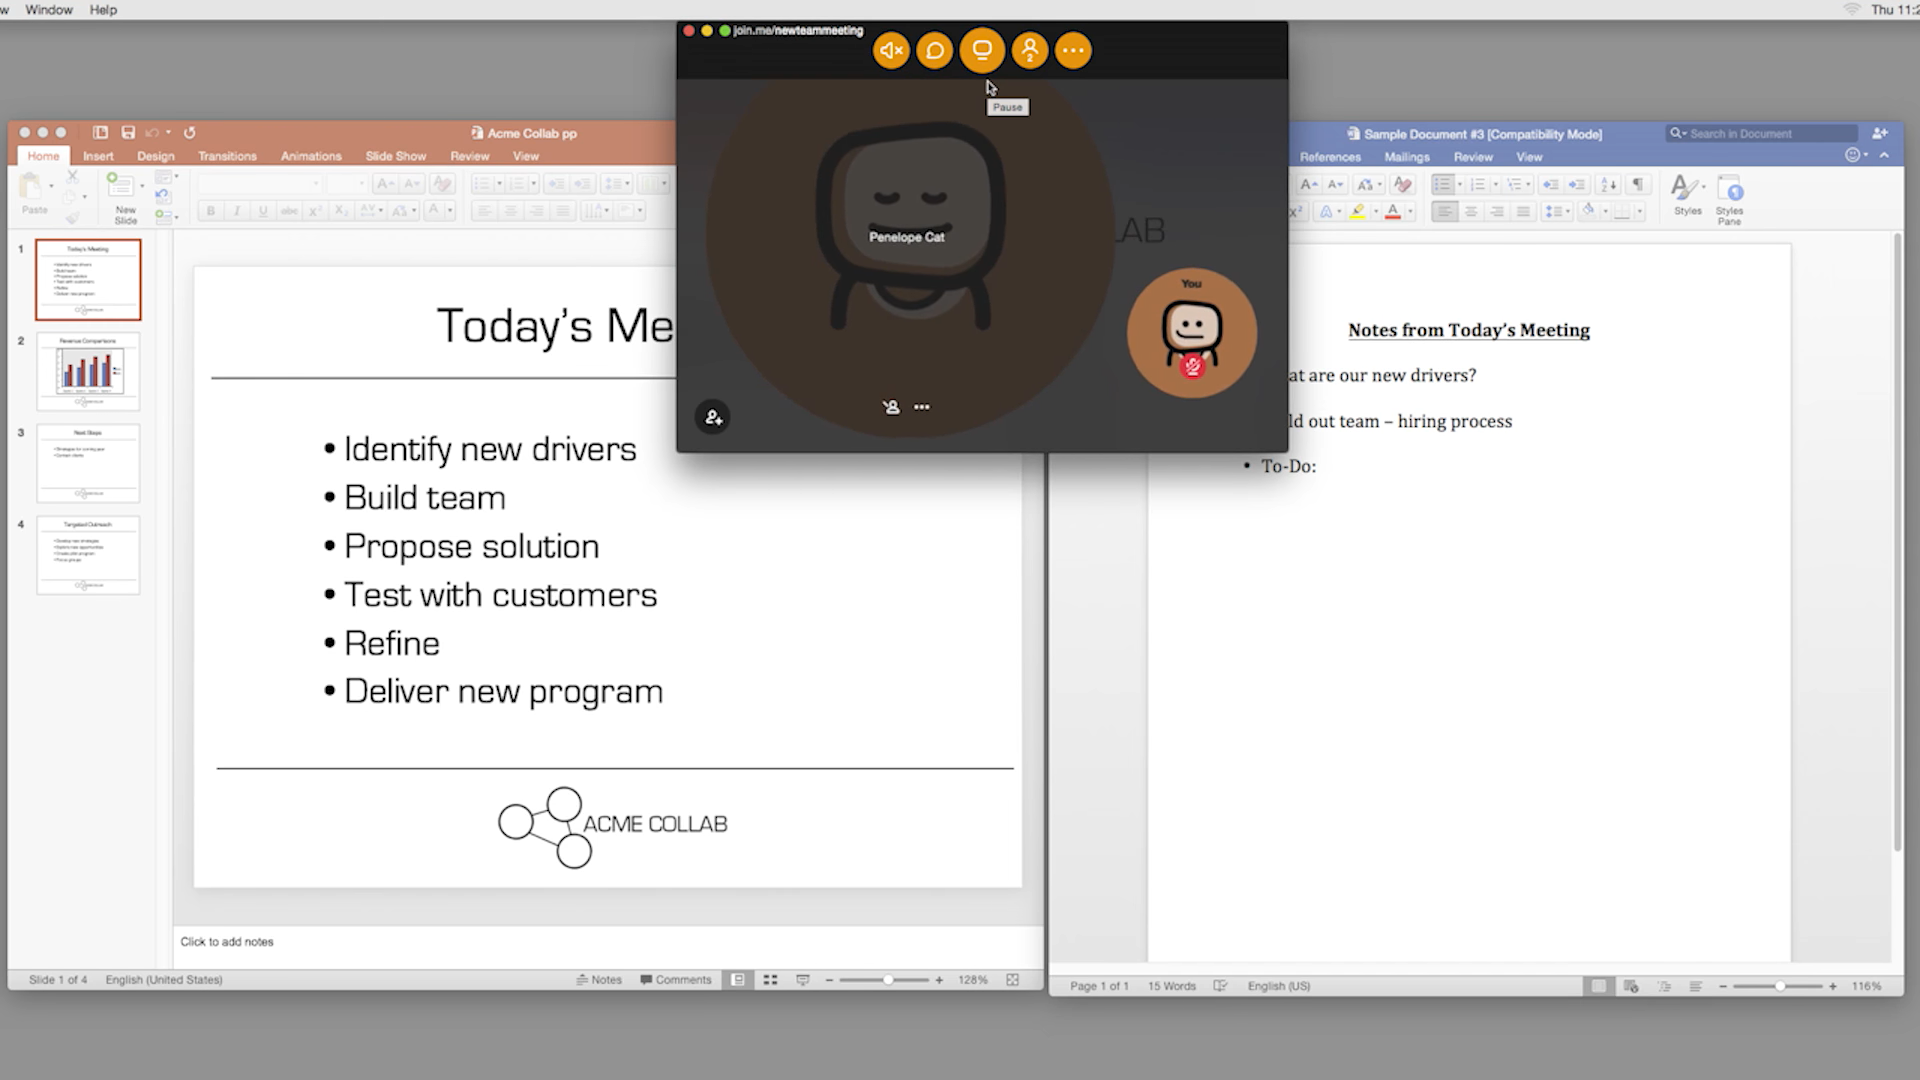Screen dimensions: 1920x1080
Task: Select the Slide Show ribbon tab
Action: pyautogui.click(x=396, y=156)
